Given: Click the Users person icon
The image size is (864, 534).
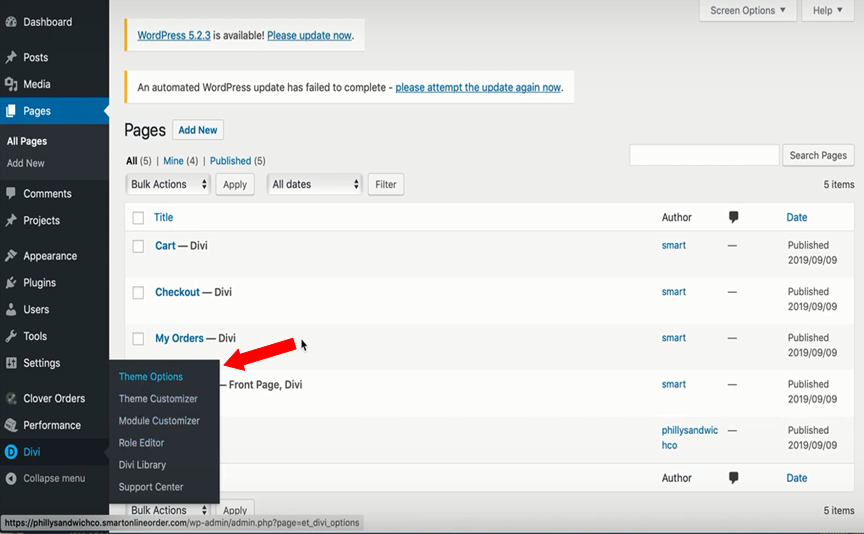Looking at the screenshot, I should point(11,309).
